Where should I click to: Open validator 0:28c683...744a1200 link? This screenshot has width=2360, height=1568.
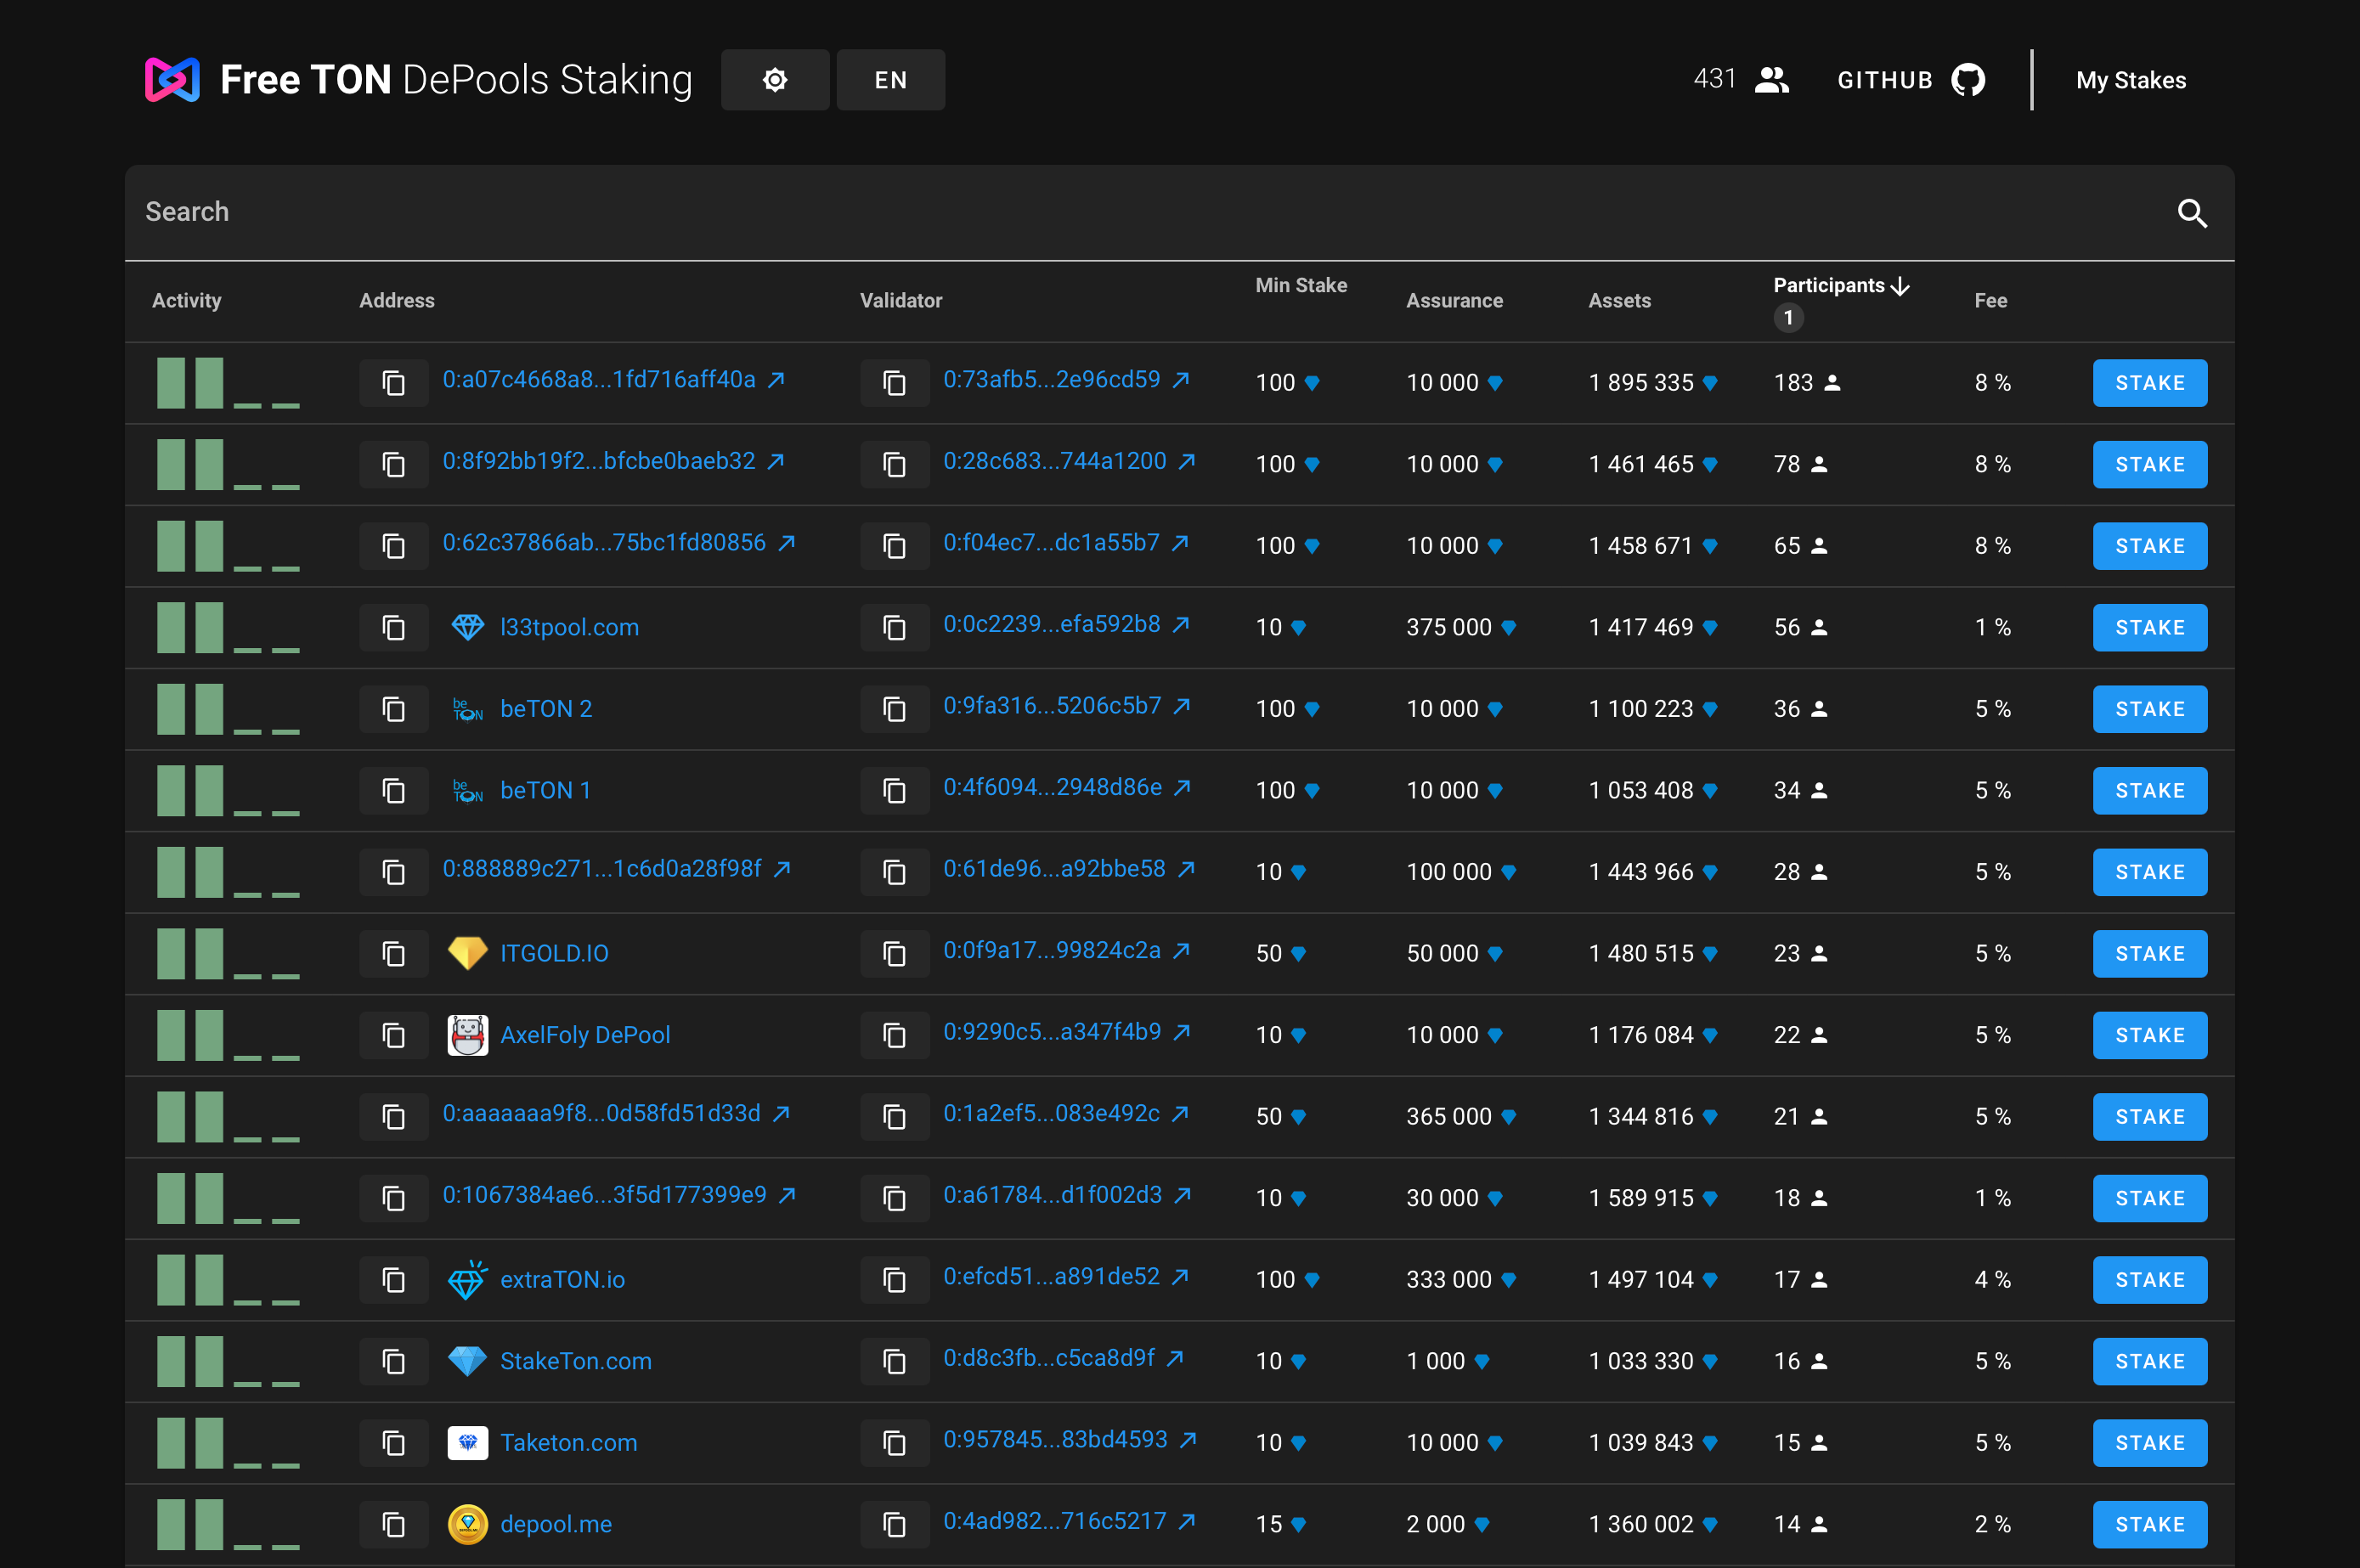click(1054, 461)
